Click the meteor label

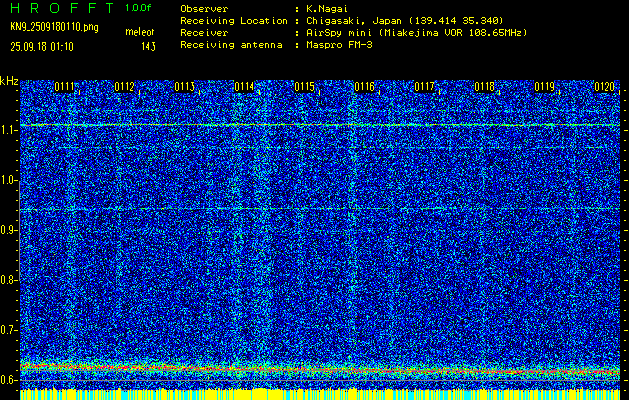click(140, 32)
